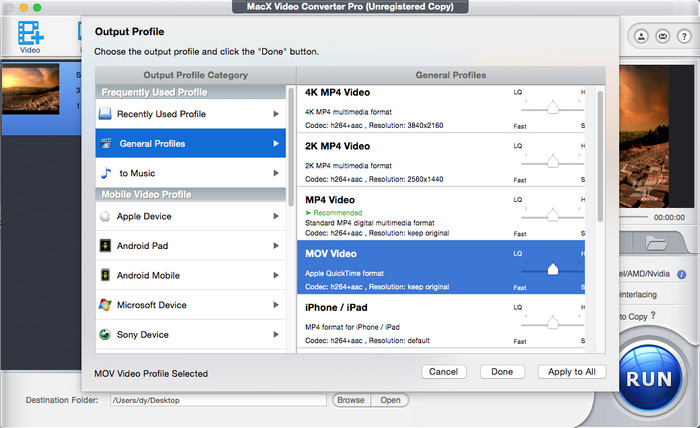700x428 pixels.
Task: Click the Cancel button
Action: (444, 371)
